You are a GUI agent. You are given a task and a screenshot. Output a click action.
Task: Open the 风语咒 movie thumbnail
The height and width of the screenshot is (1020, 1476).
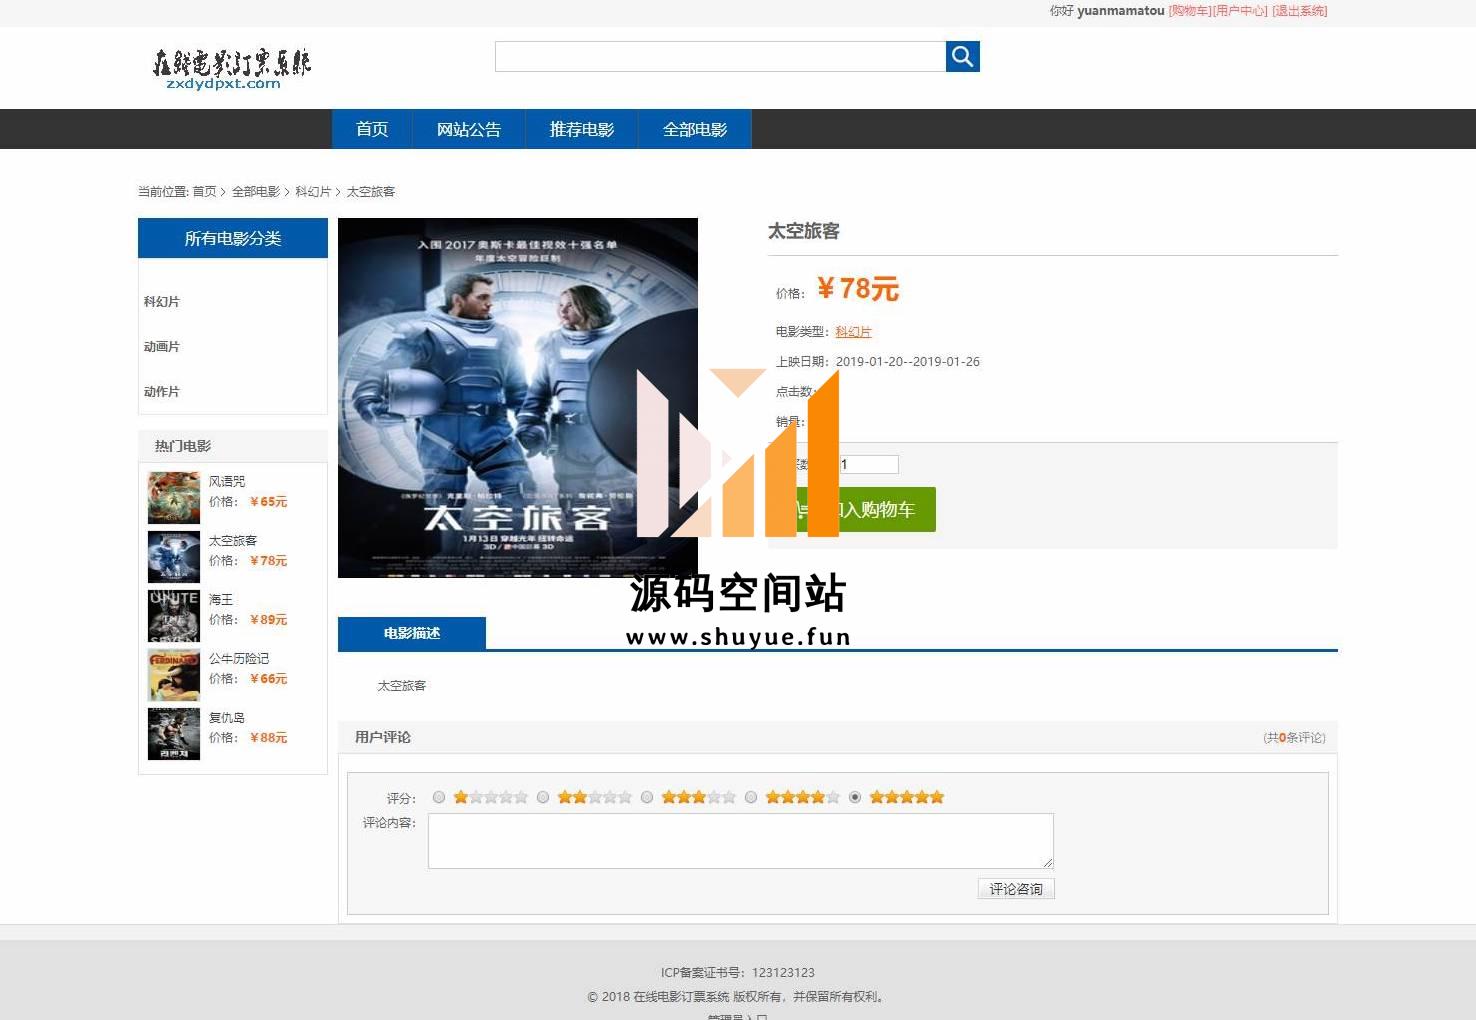pos(174,498)
